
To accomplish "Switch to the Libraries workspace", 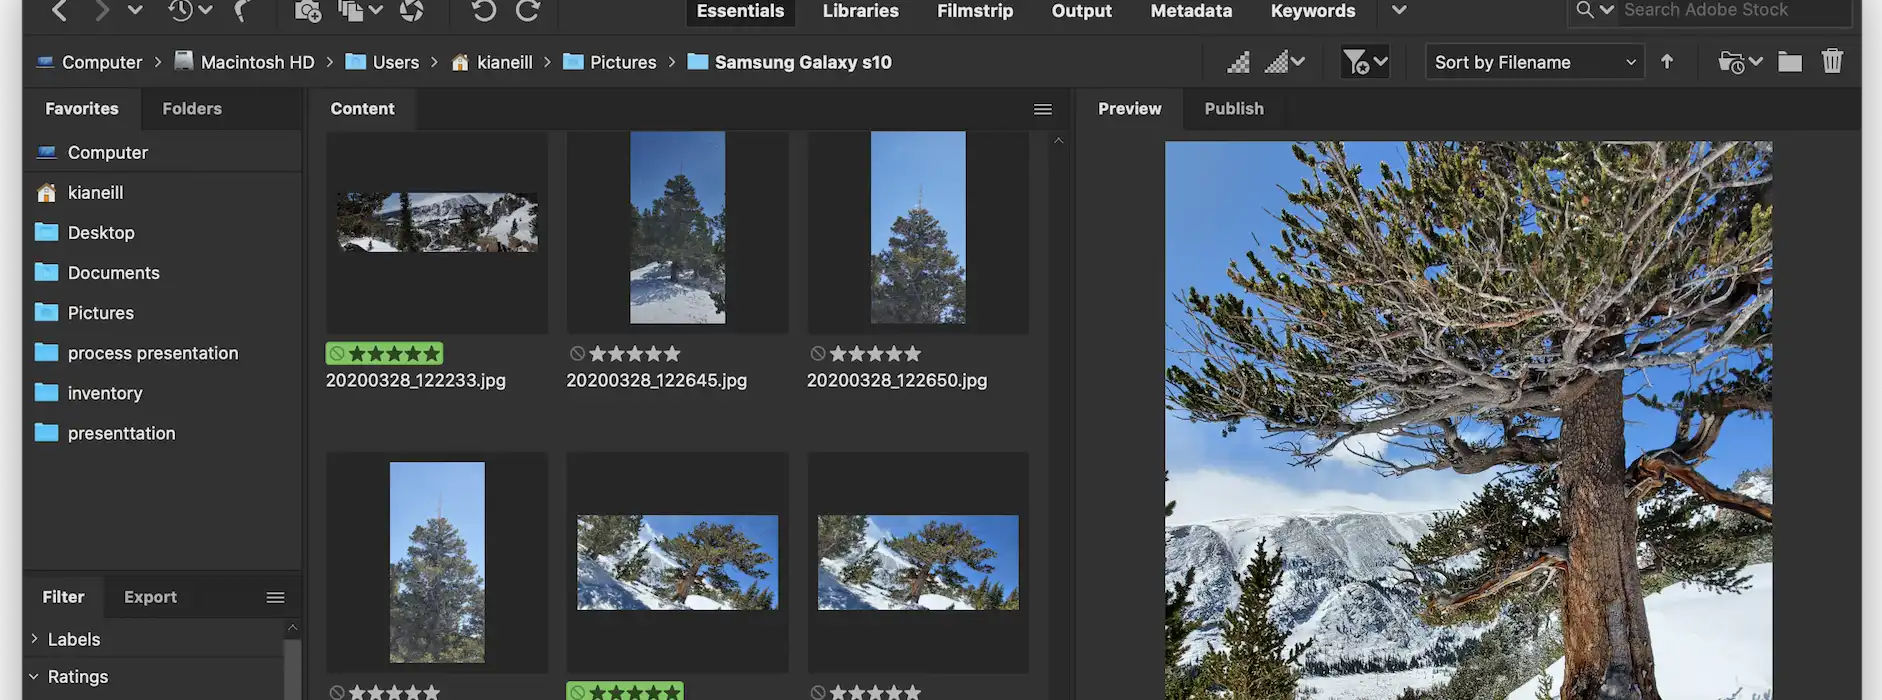I will [861, 11].
